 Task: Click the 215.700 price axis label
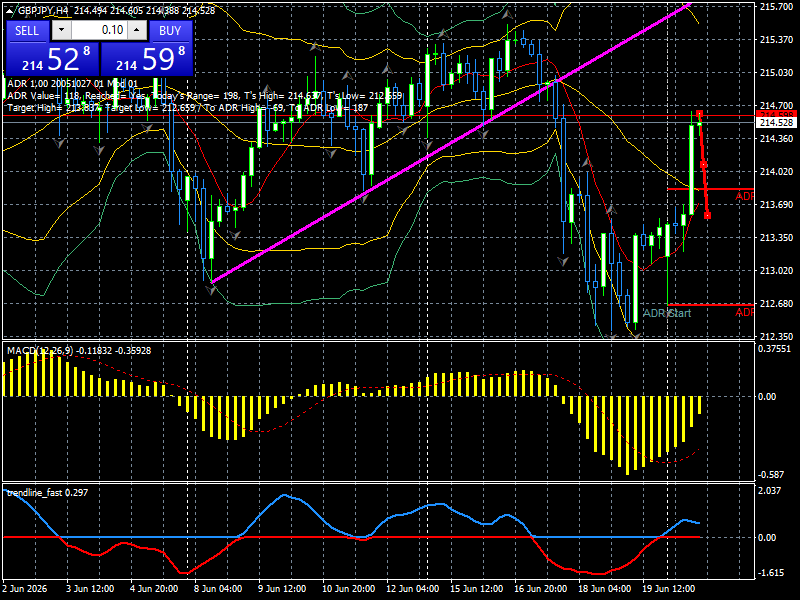(776, 7)
